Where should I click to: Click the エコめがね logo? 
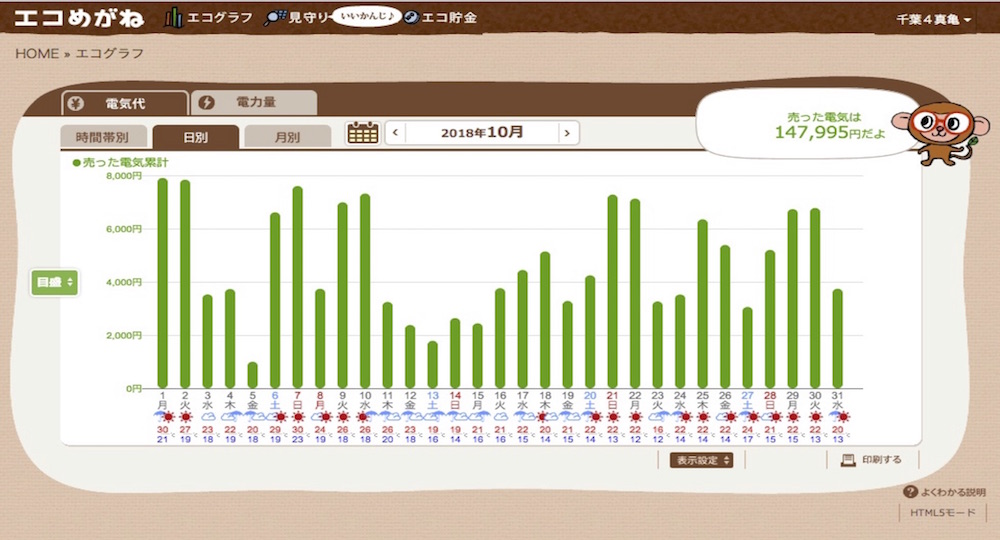pyautogui.click(x=79, y=18)
